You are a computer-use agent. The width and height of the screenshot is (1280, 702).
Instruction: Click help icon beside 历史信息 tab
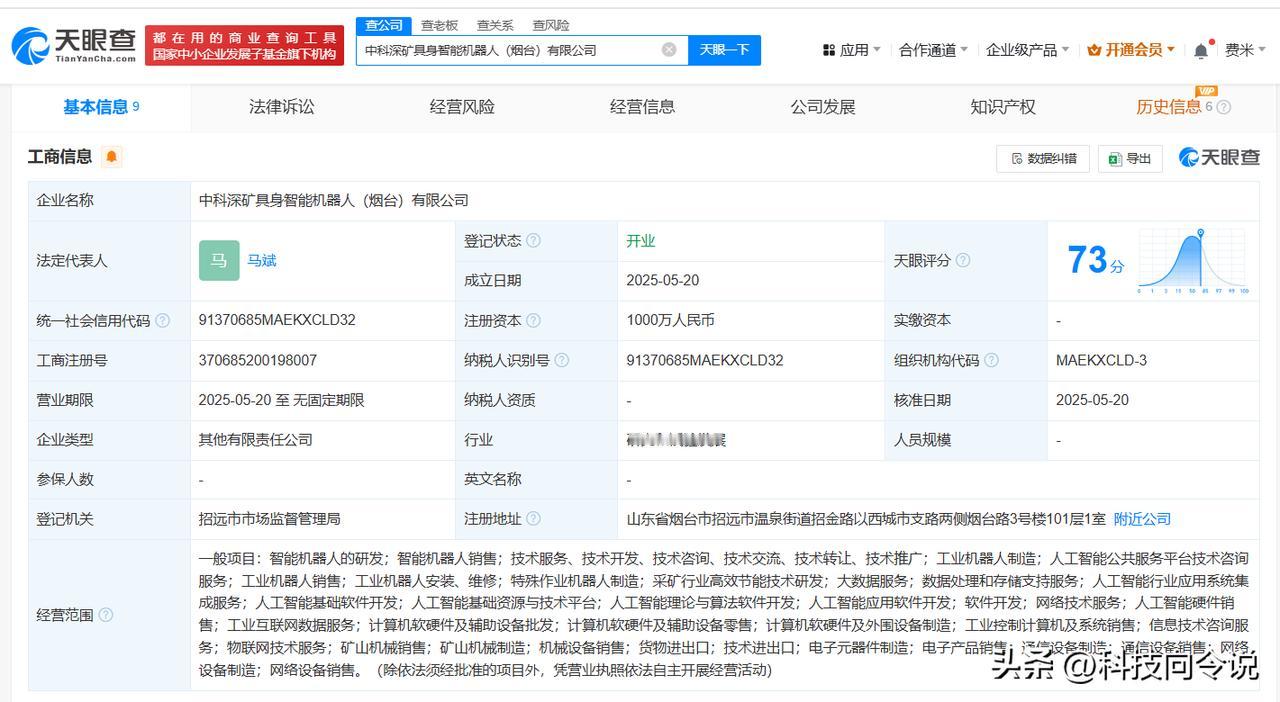1223,107
